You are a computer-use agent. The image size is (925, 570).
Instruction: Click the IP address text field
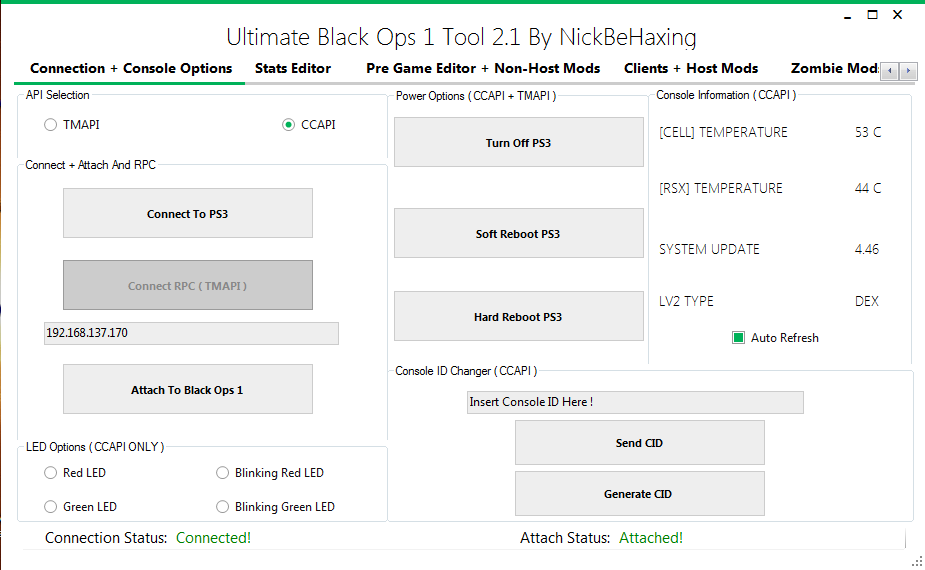[190, 333]
